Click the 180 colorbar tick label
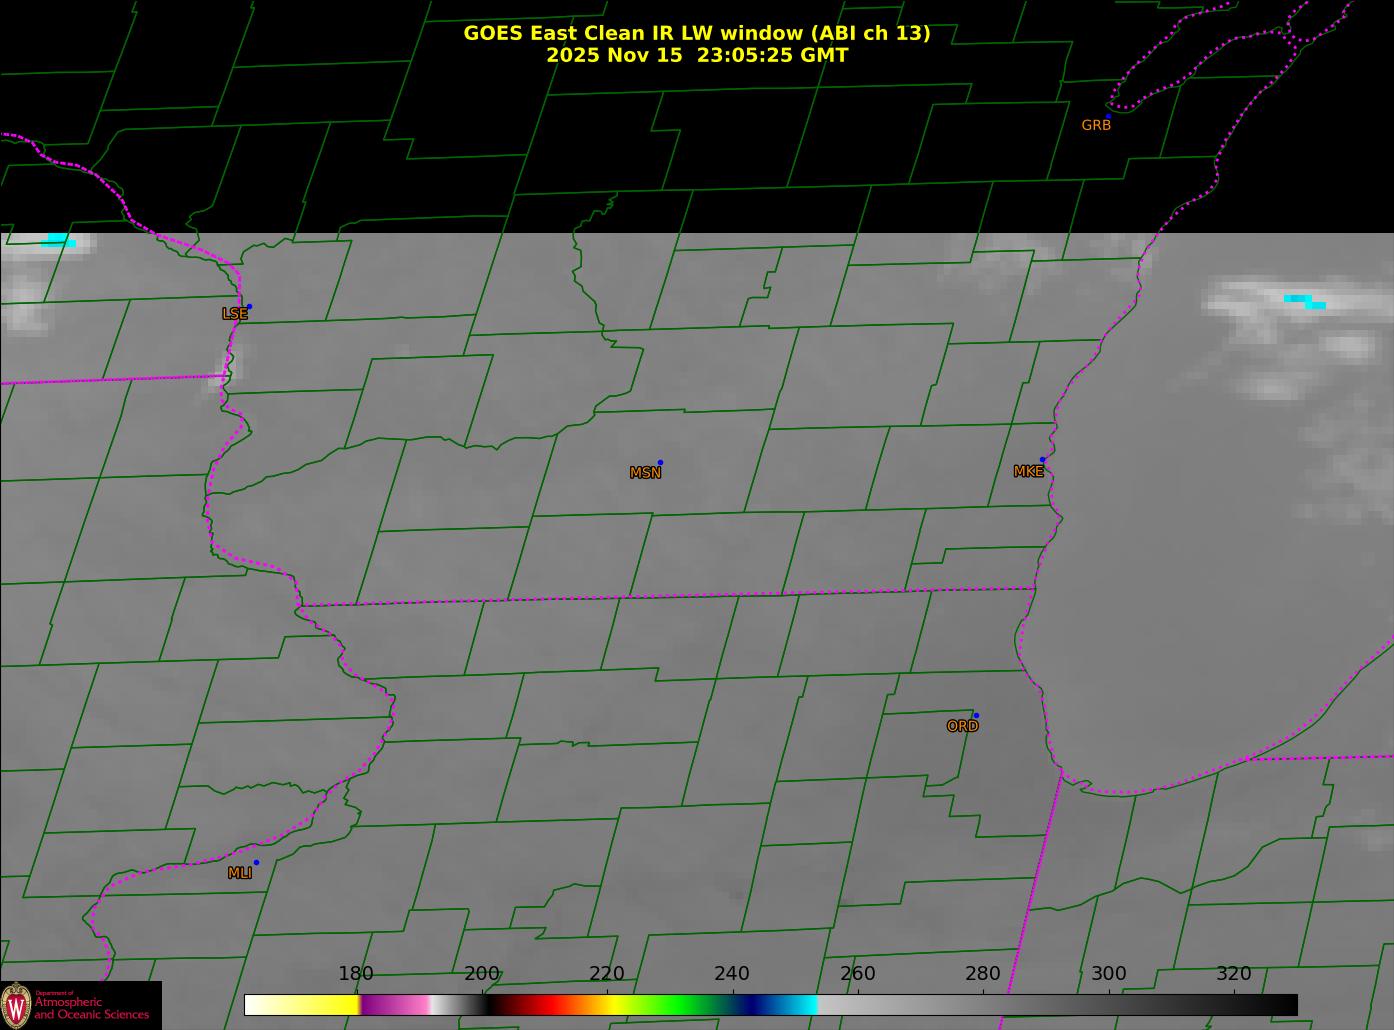Viewport: 1394px width, 1030px height. tap(356, 974)
